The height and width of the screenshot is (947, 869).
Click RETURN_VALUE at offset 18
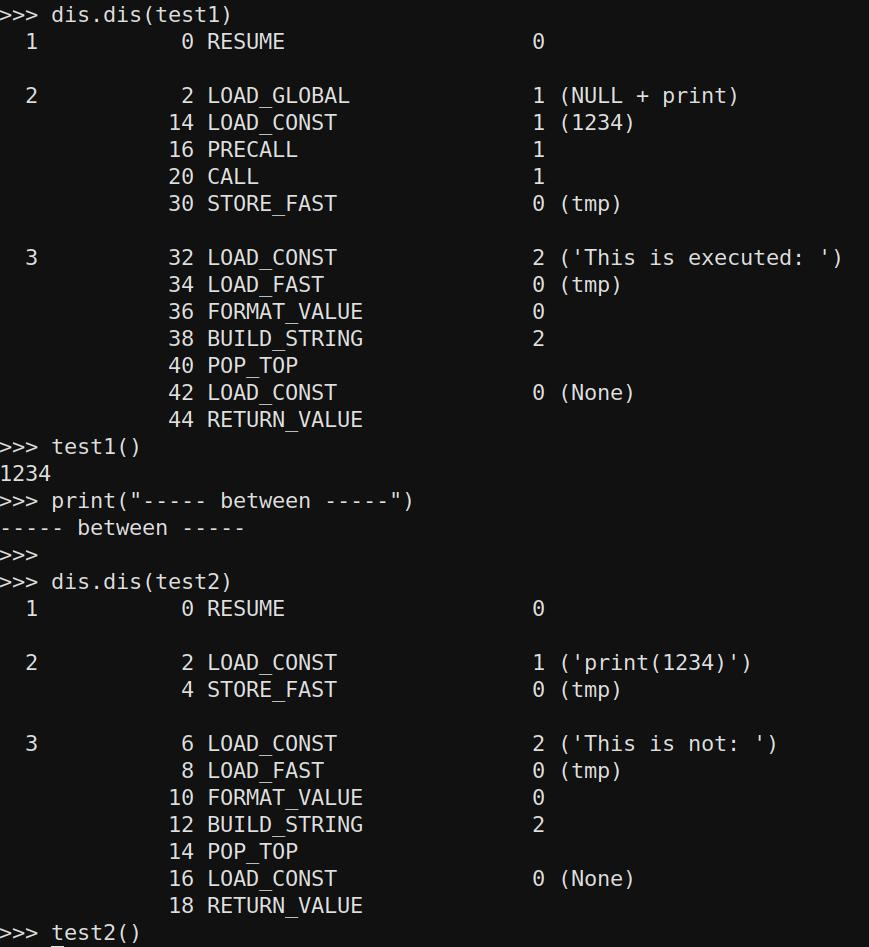[284, 906]
